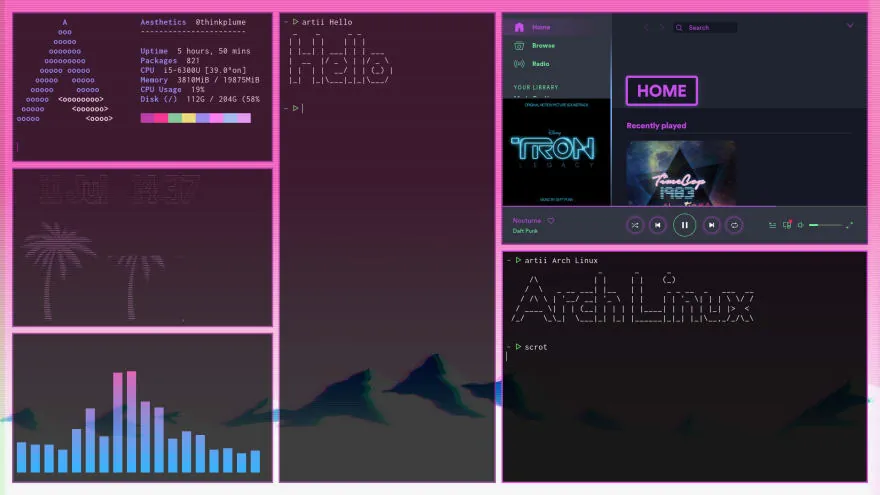Click the 'Uptime 5 hours, 50 mins' line

point(195,51)
